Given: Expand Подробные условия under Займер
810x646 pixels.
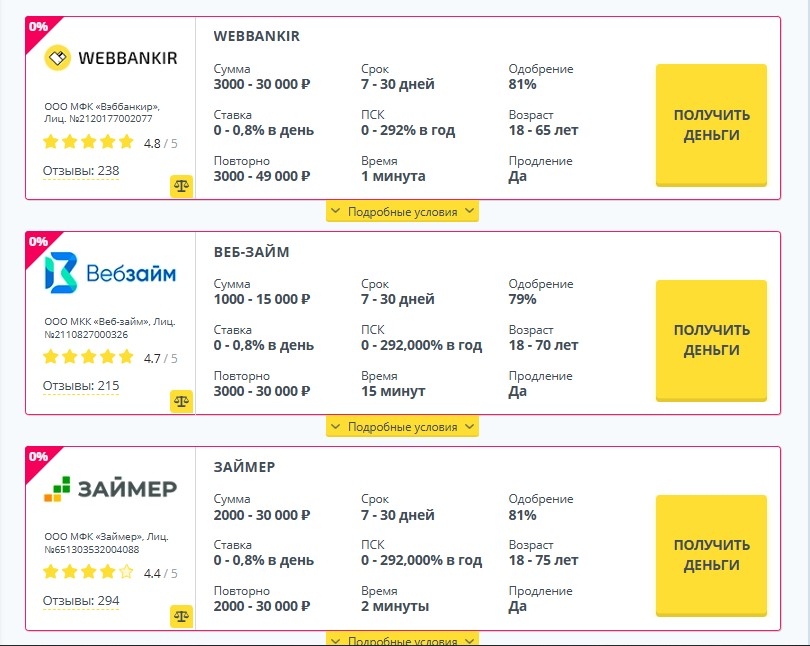Looking at the screenshot, I should (x=402, y=639).
